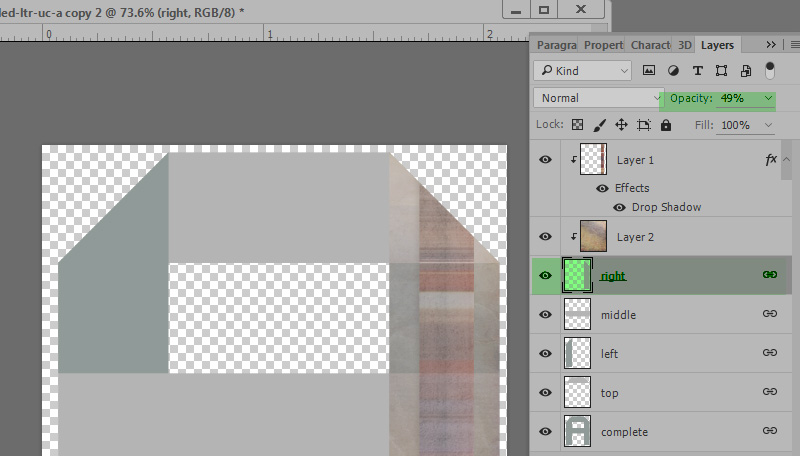Click the right layer thumbnail
The width and height of the screenshot is (800, 456).
click(x=577, y=275)
